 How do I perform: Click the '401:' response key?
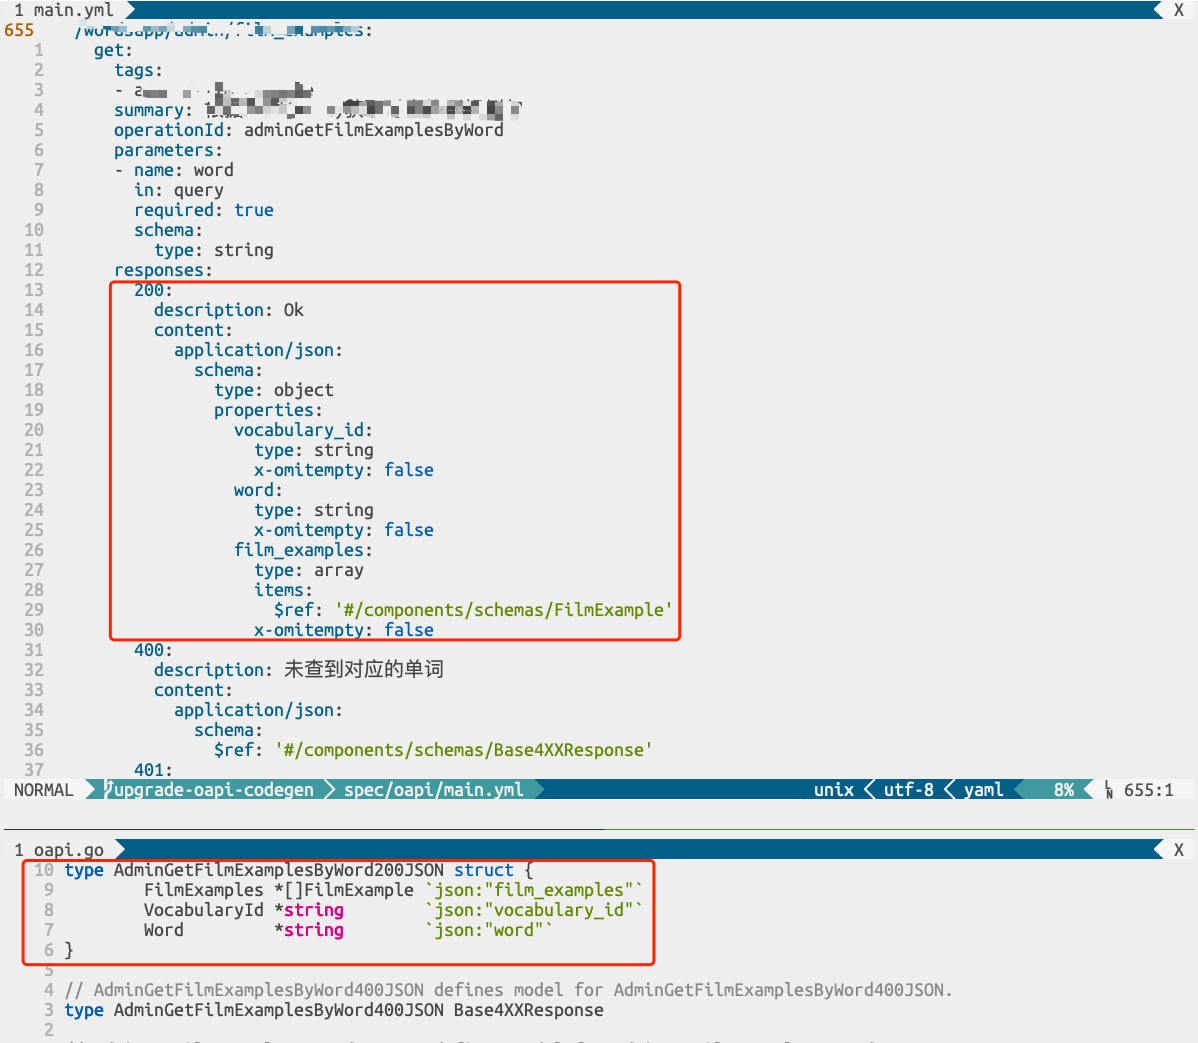(x=153, y=770)
